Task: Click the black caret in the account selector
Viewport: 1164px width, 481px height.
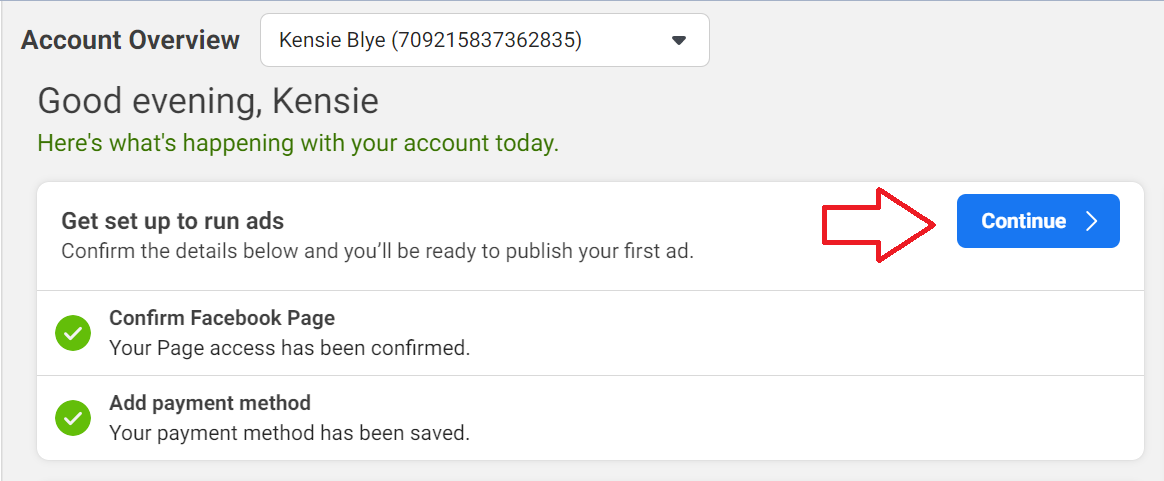Action: (x=679, y=40)
